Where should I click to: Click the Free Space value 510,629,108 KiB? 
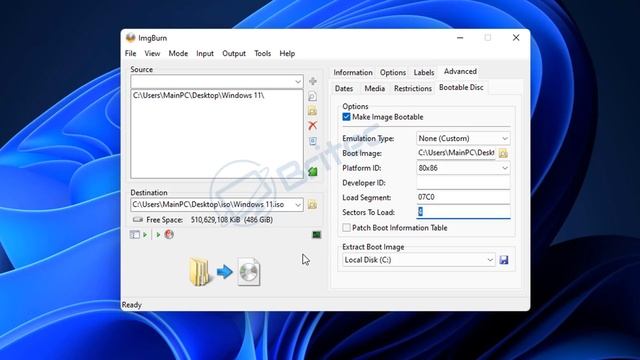[x=216, y=220]
